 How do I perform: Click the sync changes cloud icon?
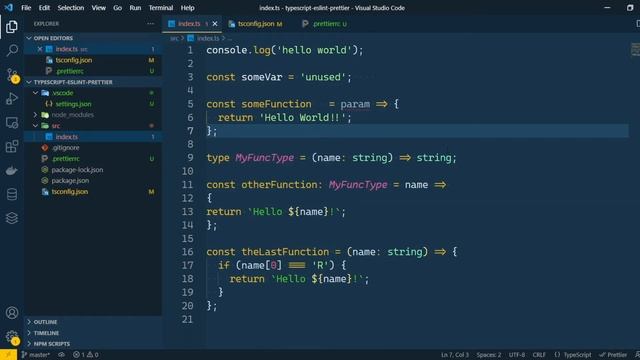click(61, 355)
